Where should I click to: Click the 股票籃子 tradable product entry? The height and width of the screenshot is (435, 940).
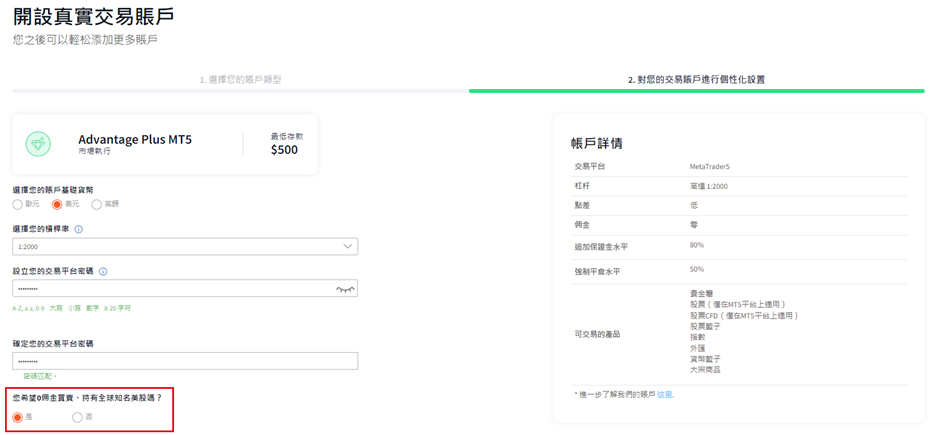click(x=705, y=326)
